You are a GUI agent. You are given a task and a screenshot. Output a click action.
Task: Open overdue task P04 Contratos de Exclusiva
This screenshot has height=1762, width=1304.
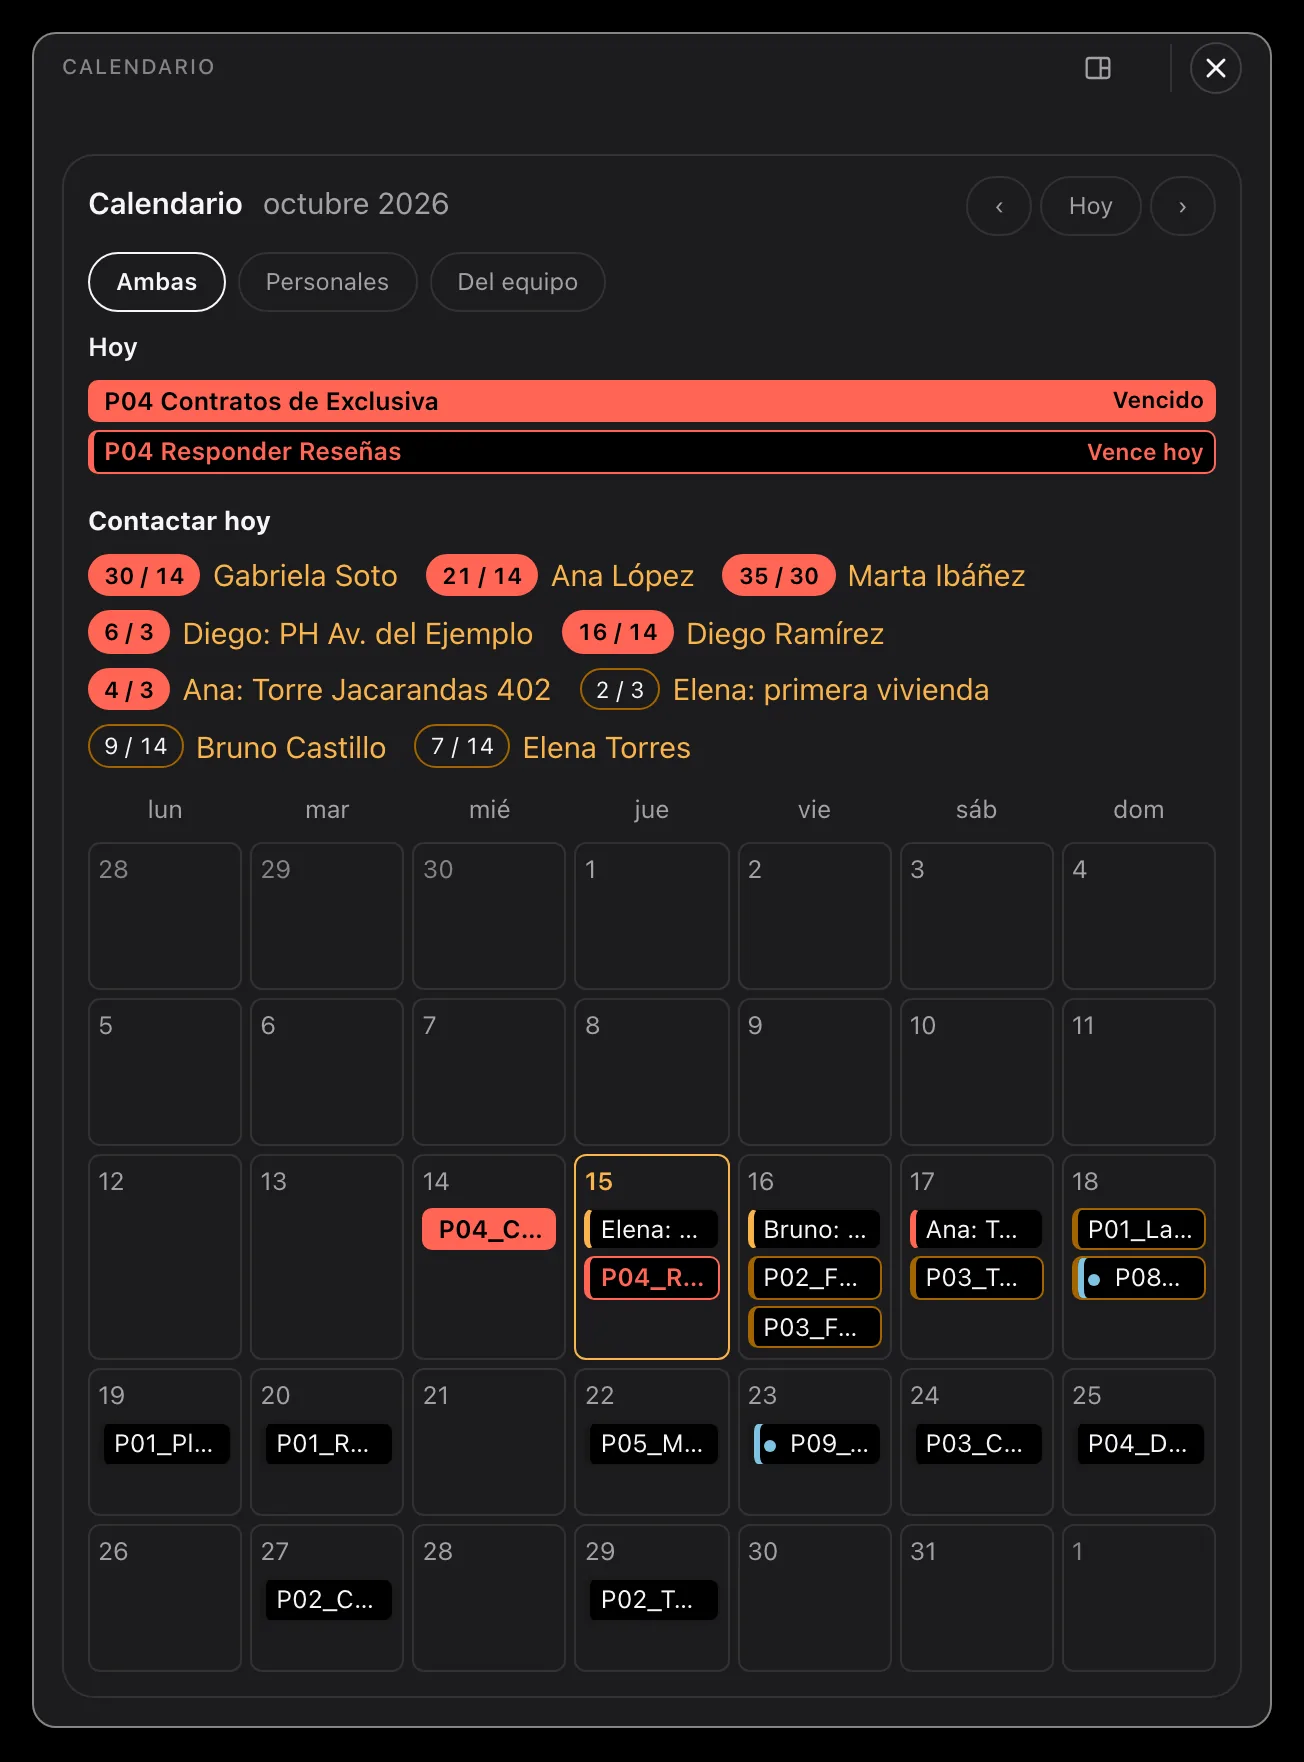point(652,401)
